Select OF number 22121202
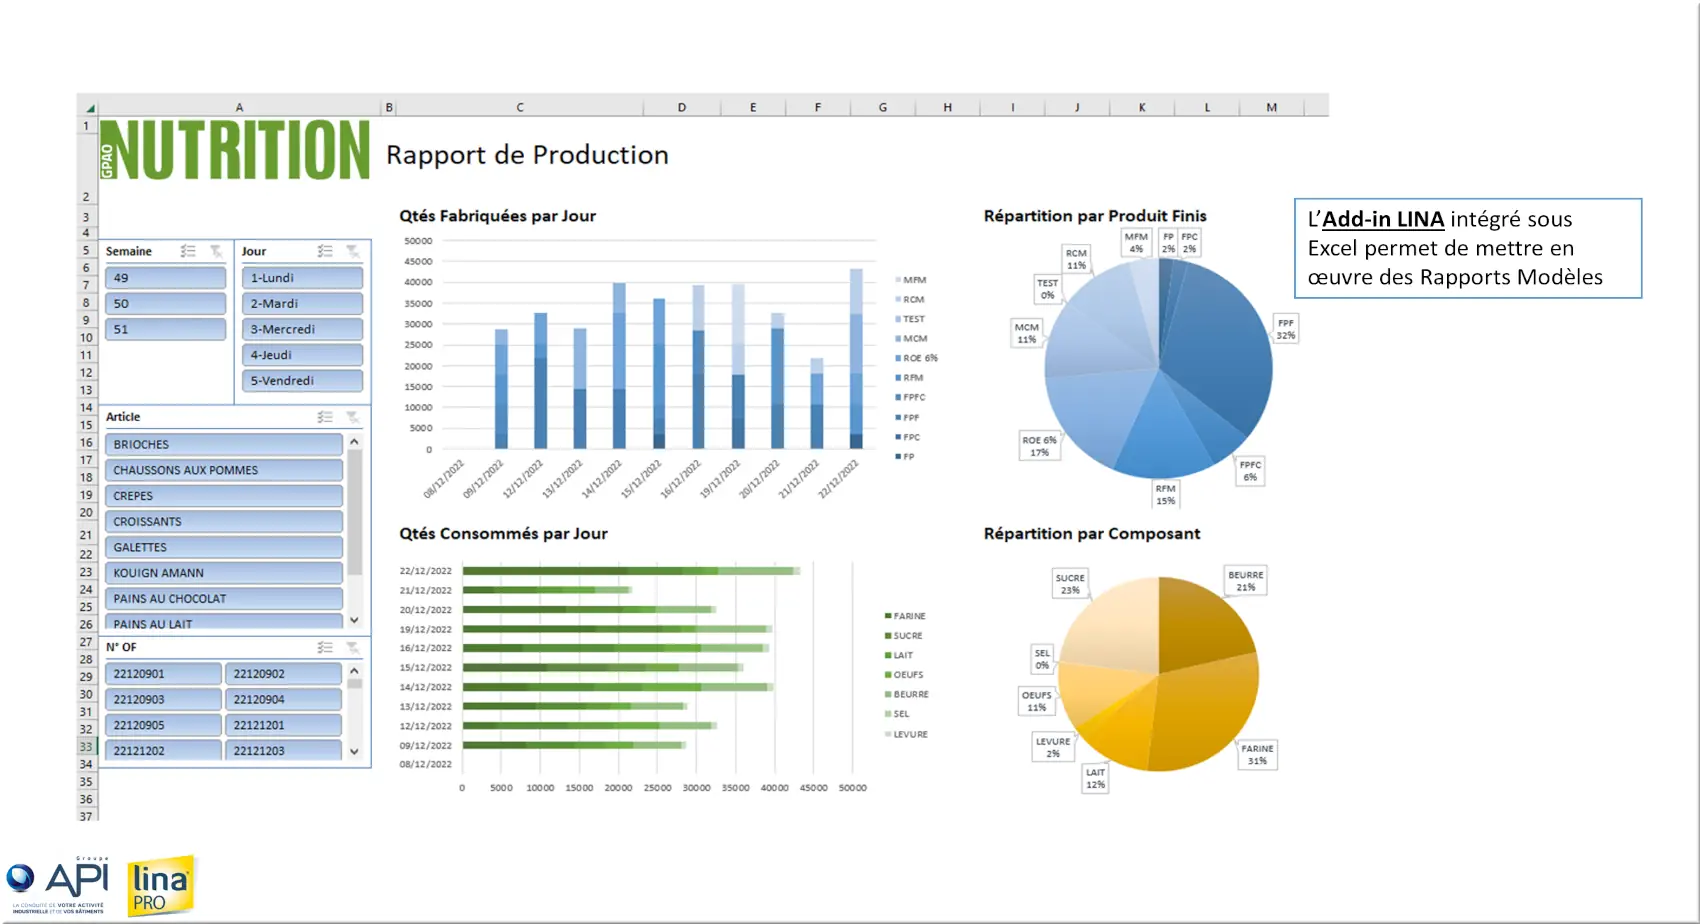Screen dimensions: 1700x924 (x=163, y=750)
